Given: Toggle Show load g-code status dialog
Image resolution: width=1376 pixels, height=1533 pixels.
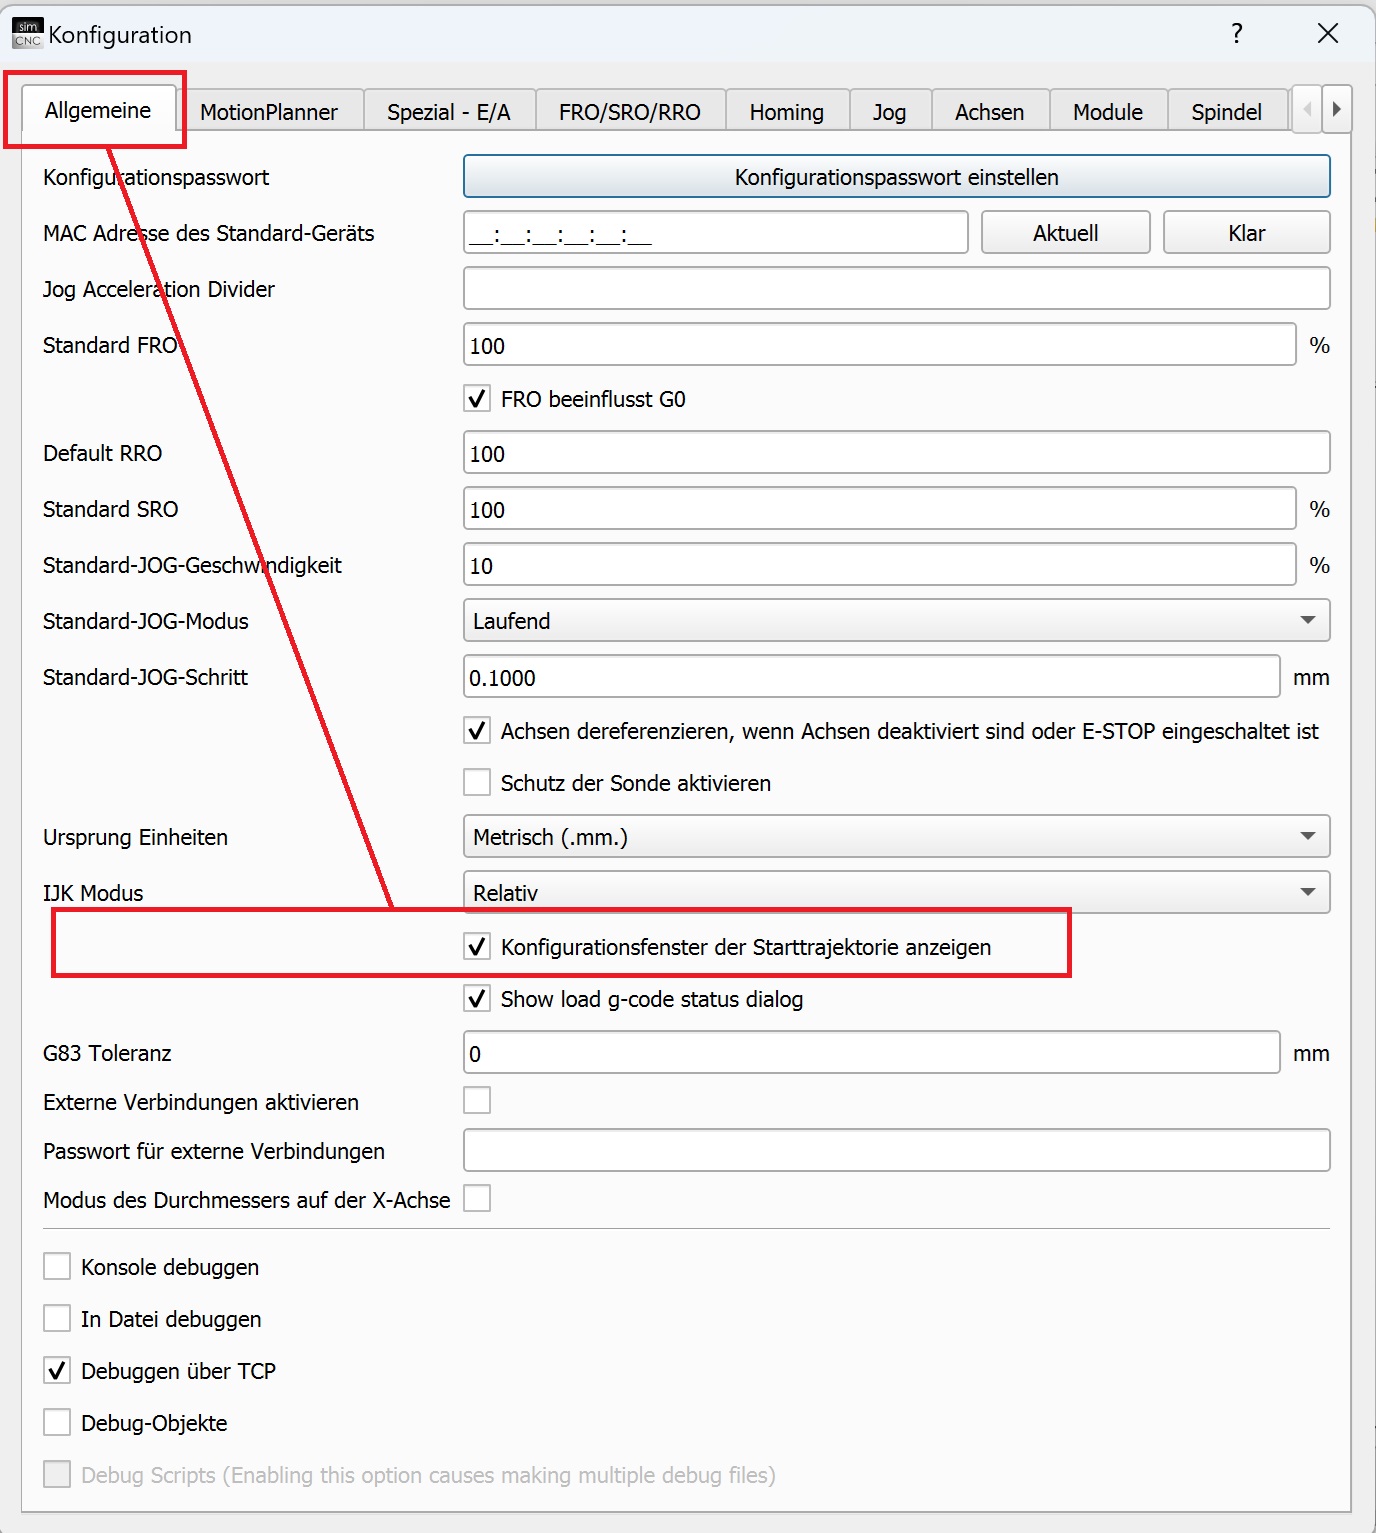Looking at the screenshot, I should click(x=477, y=999).
